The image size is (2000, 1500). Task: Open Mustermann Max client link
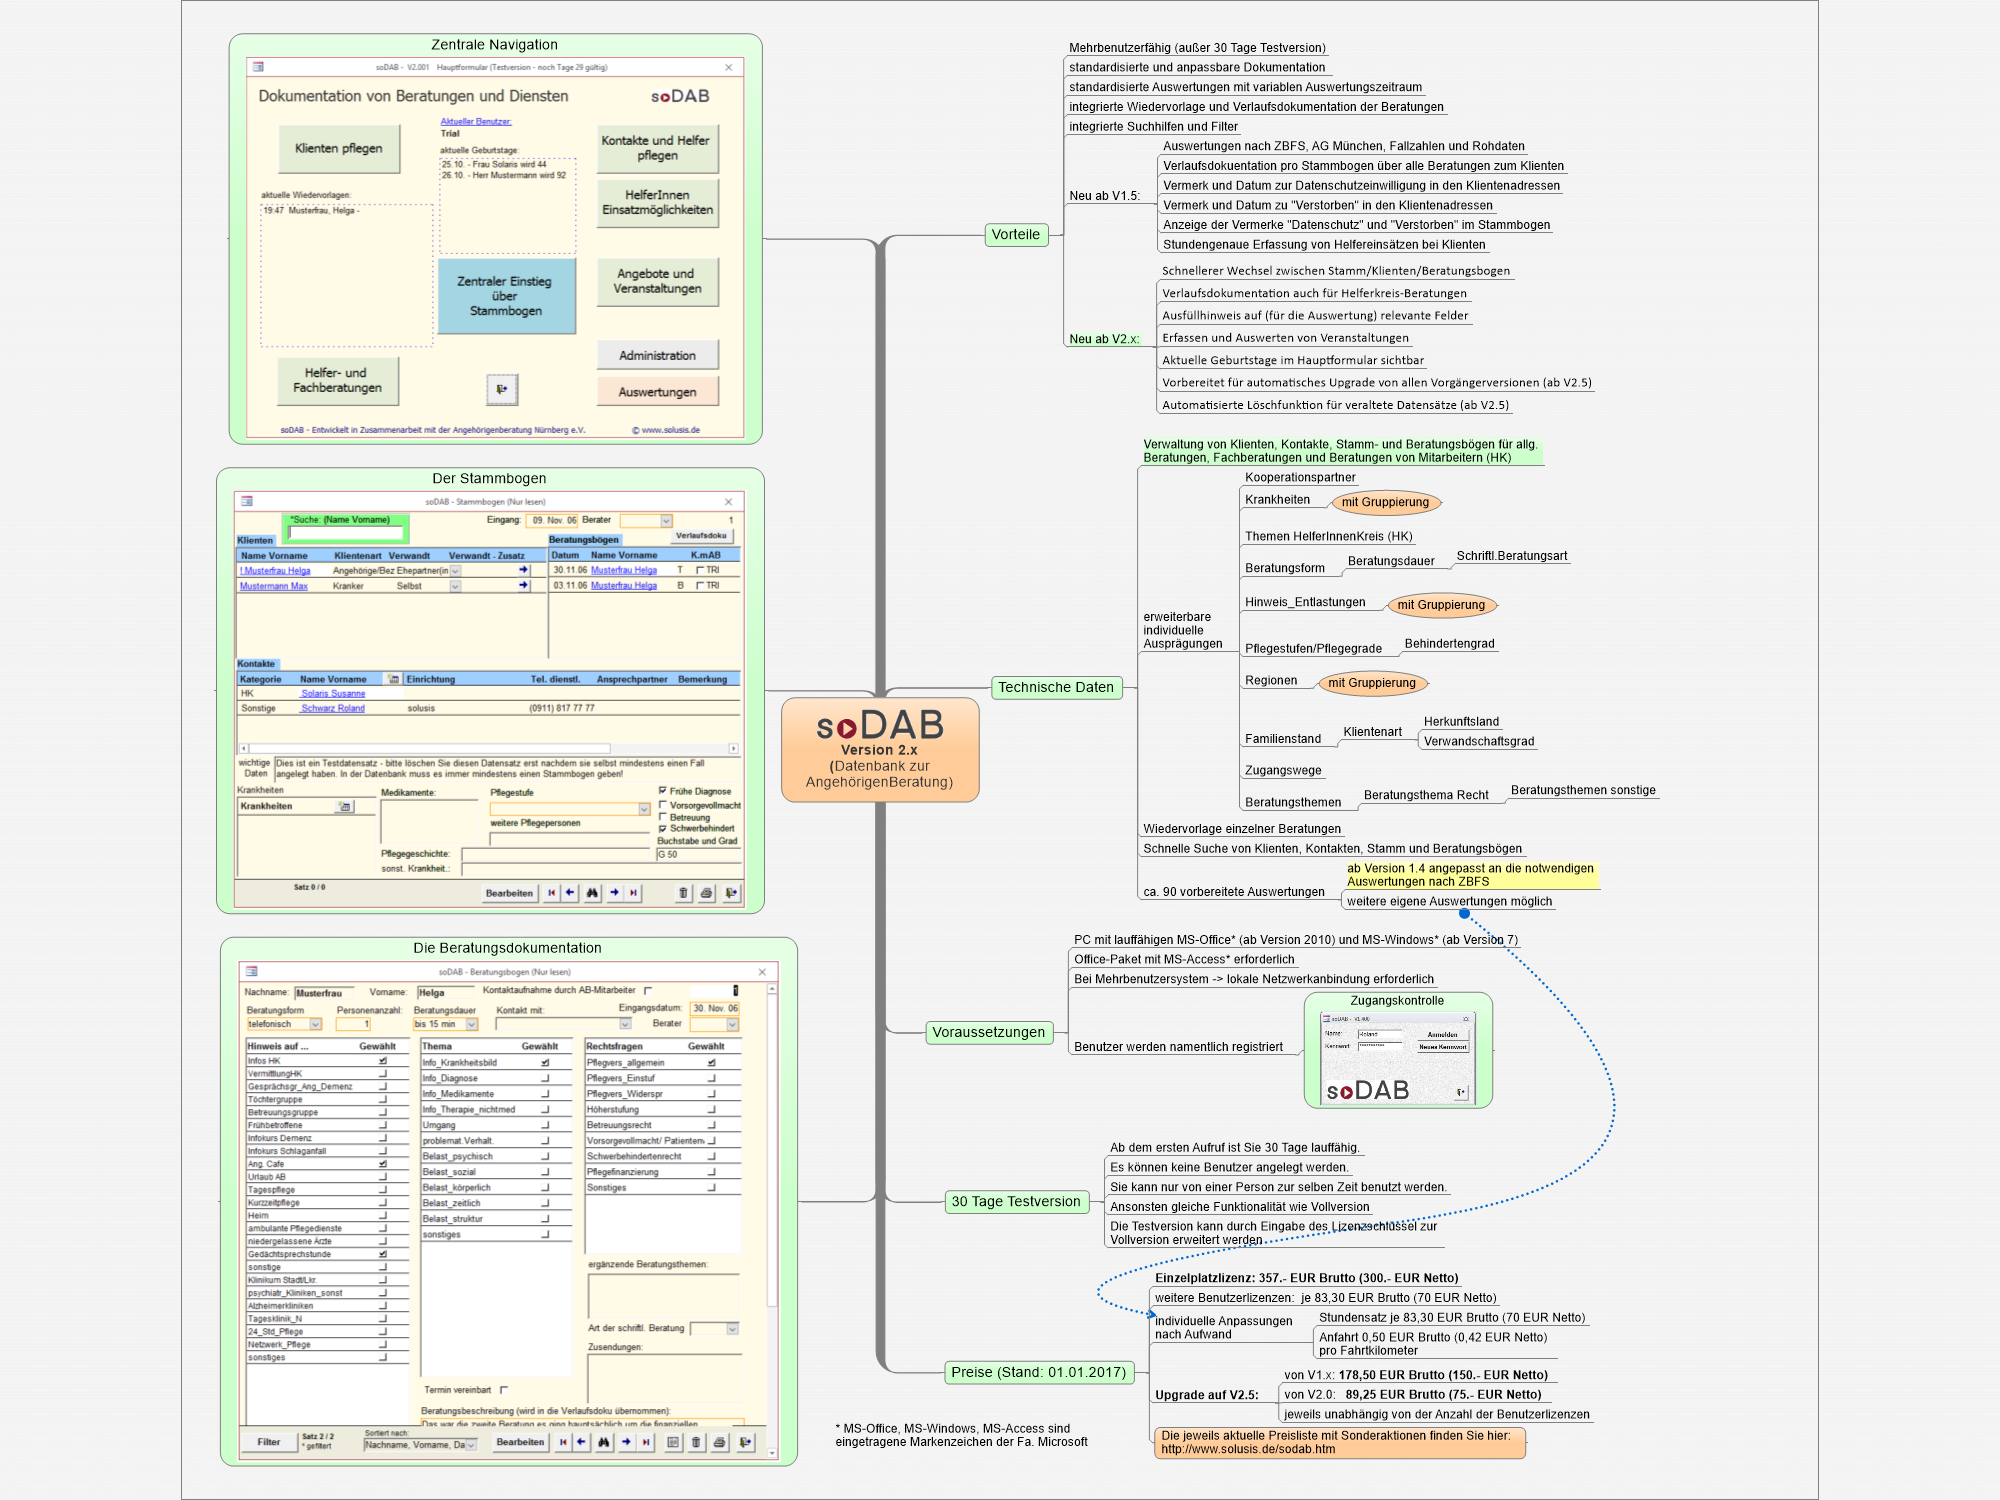273,586
